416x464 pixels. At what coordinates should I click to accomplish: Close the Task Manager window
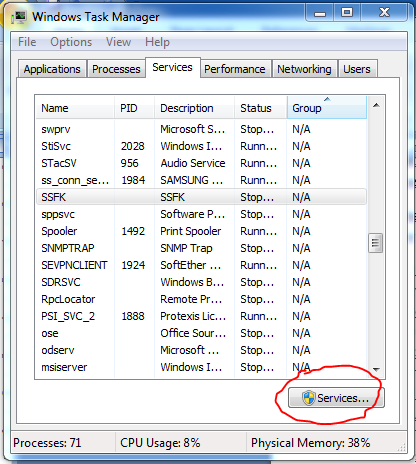(x=384, y=13)
